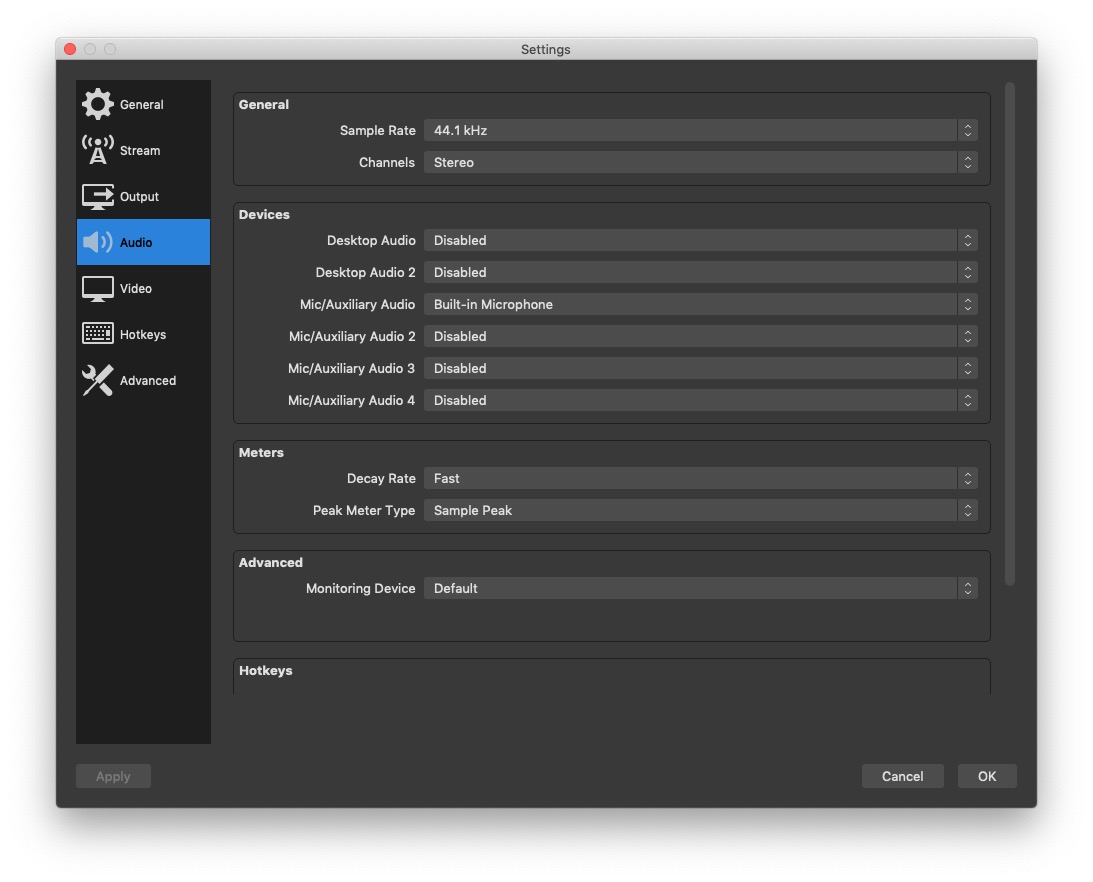The height and width of the screenshot is (882, 1093).
Task: Click the Hotkeys keyboard icon
Action: click(x=97, y=334)
